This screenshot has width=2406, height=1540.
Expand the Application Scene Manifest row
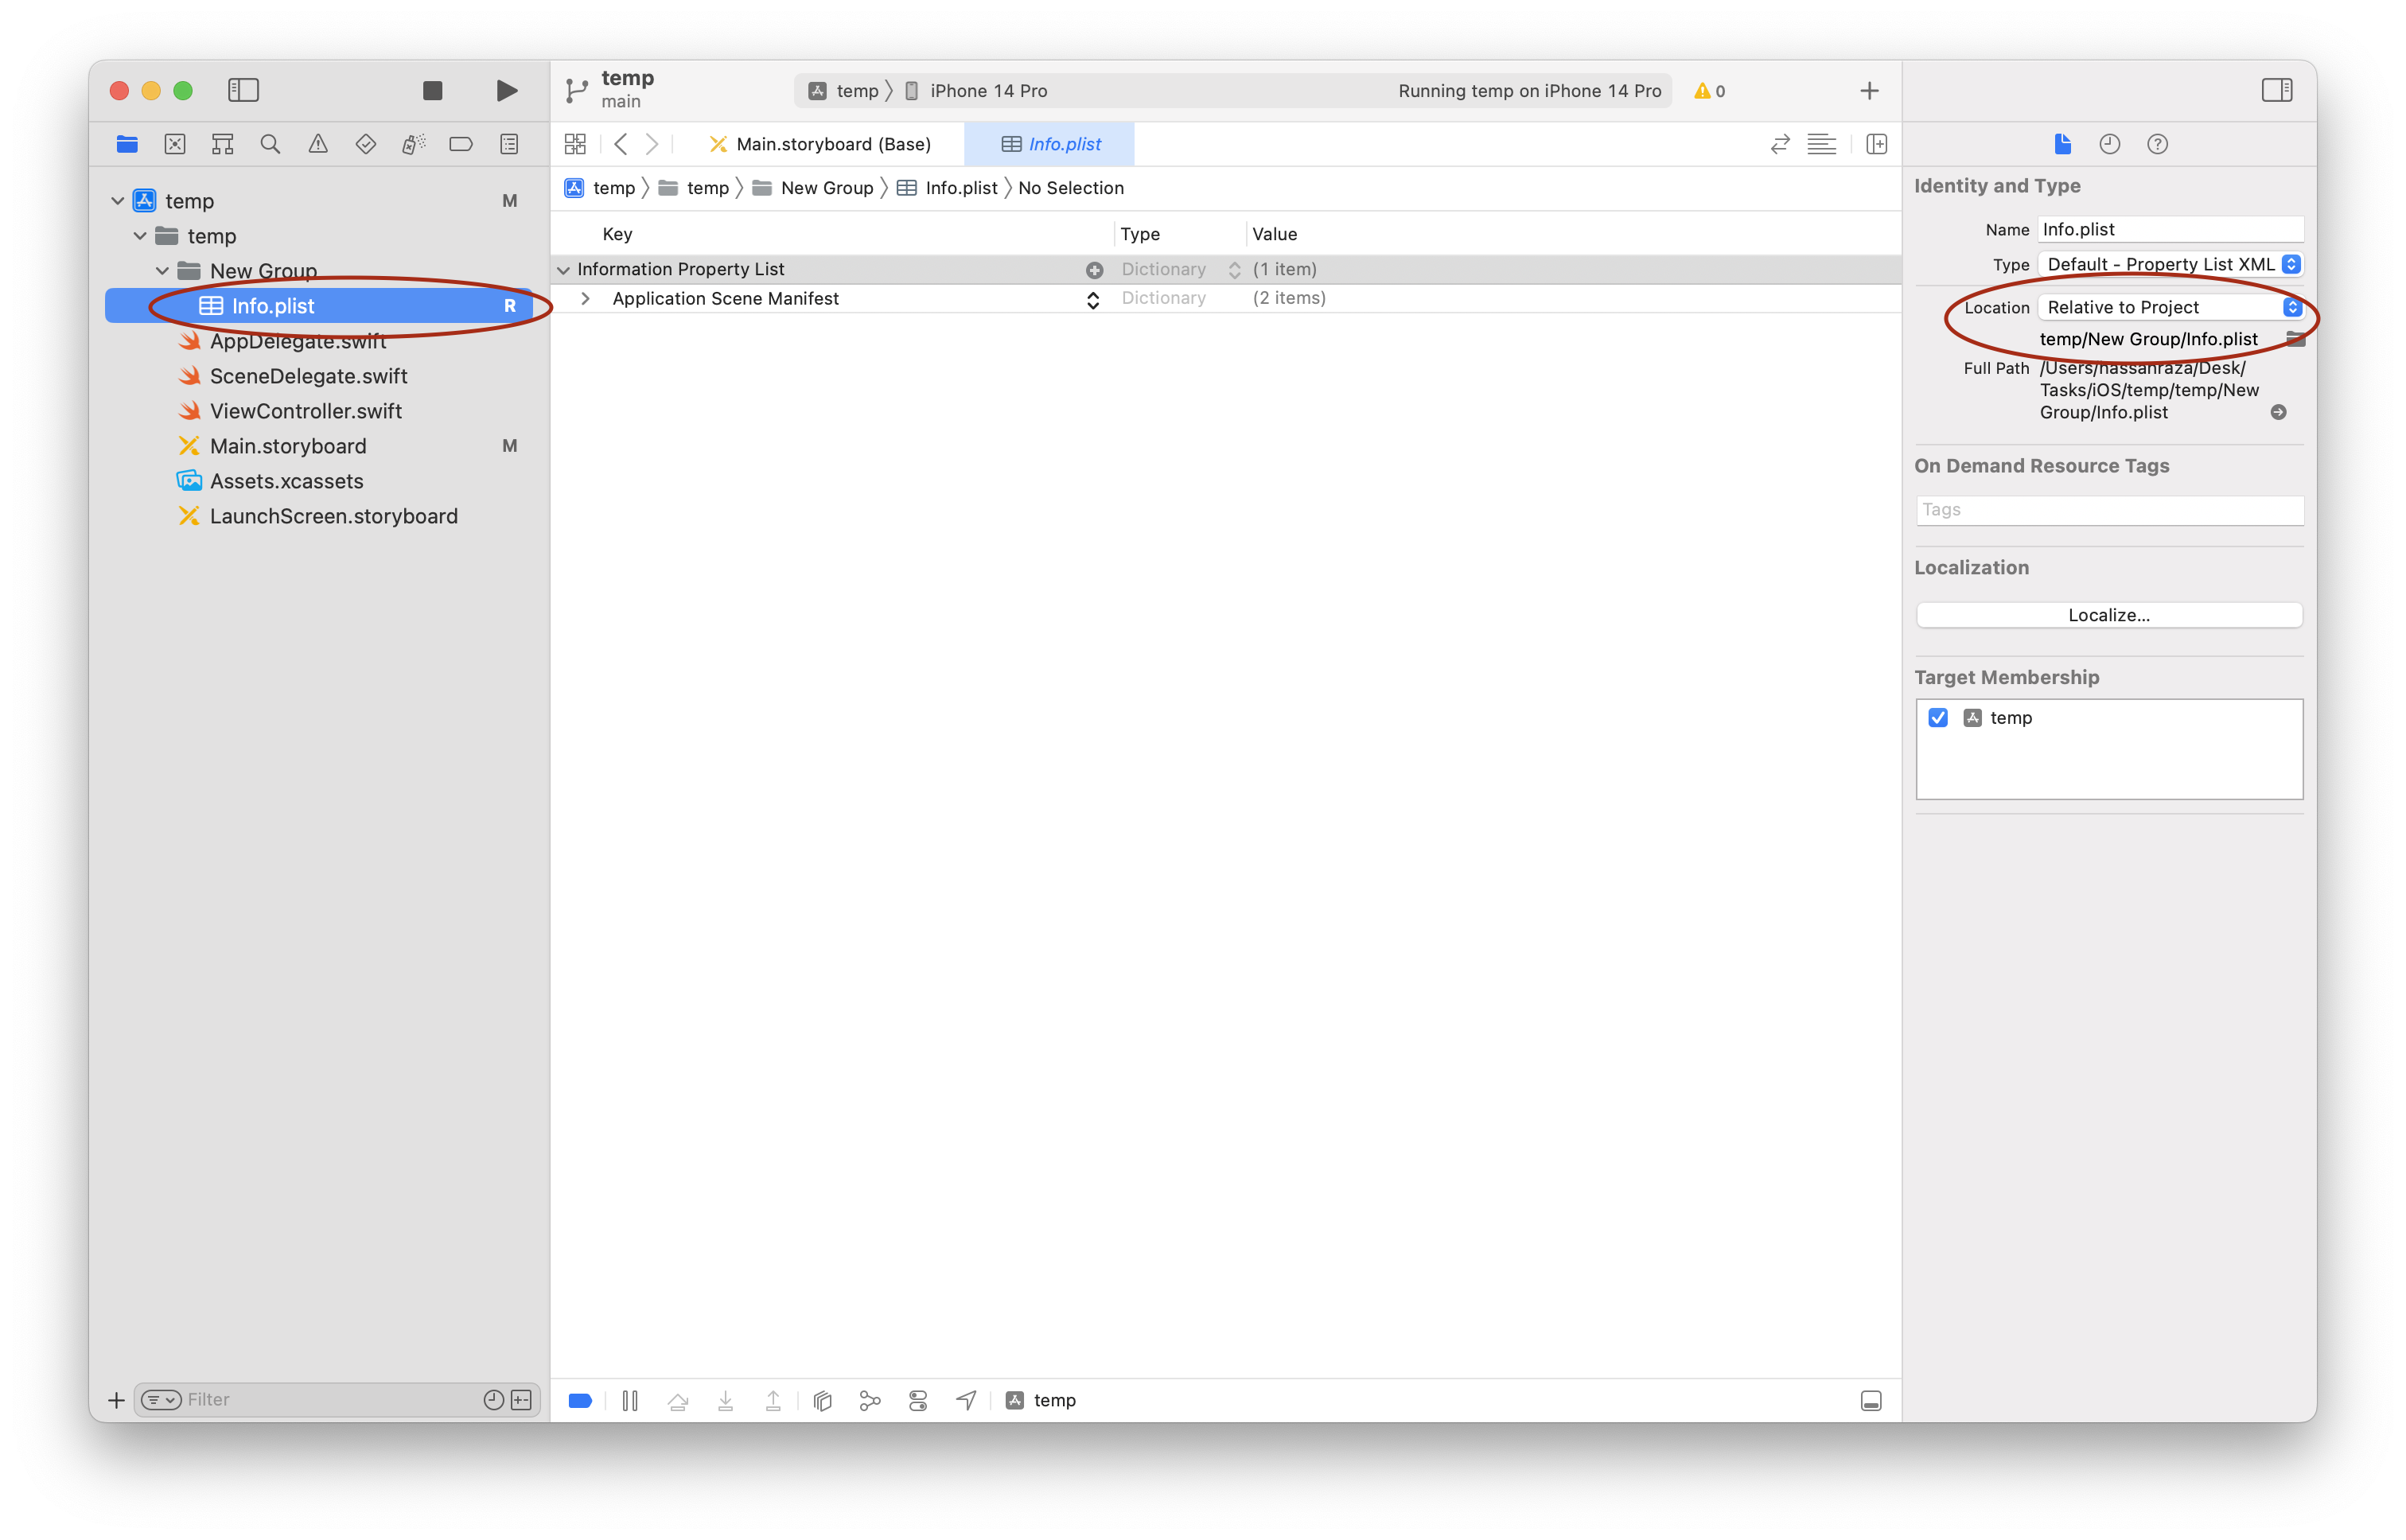[585, 299]
